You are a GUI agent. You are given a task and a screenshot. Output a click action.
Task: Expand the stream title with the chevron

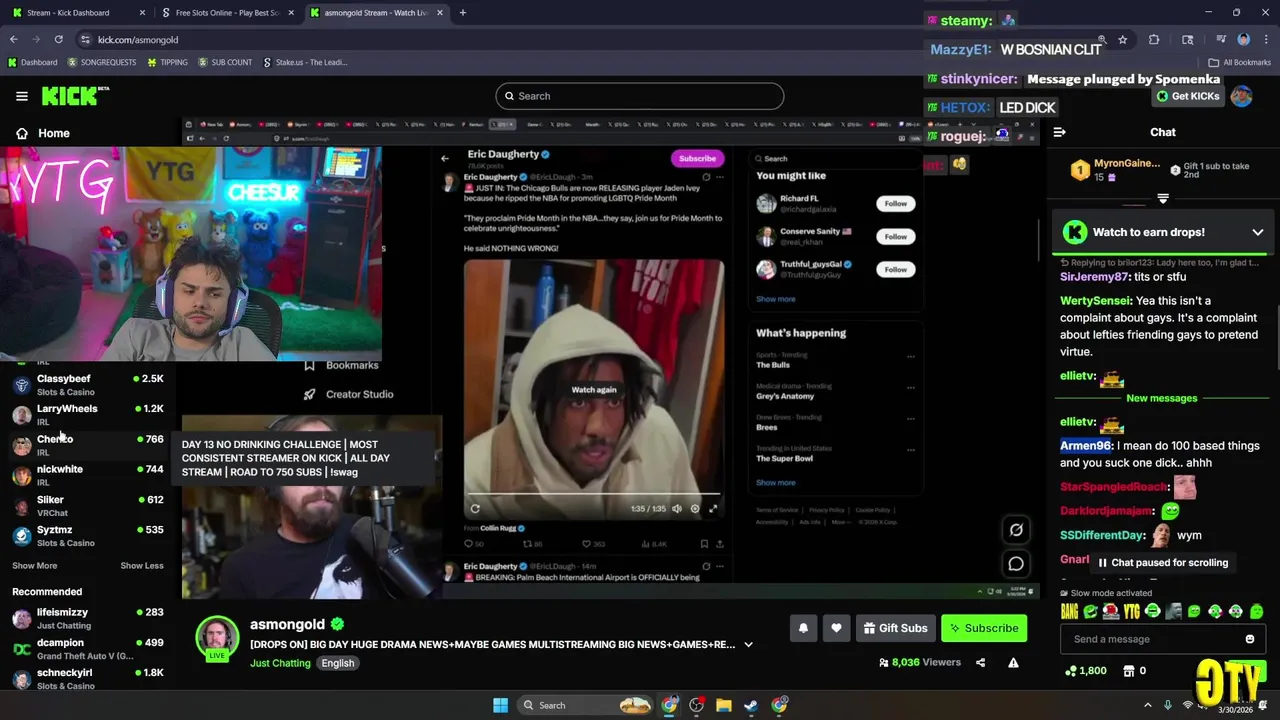pos(748,645)
